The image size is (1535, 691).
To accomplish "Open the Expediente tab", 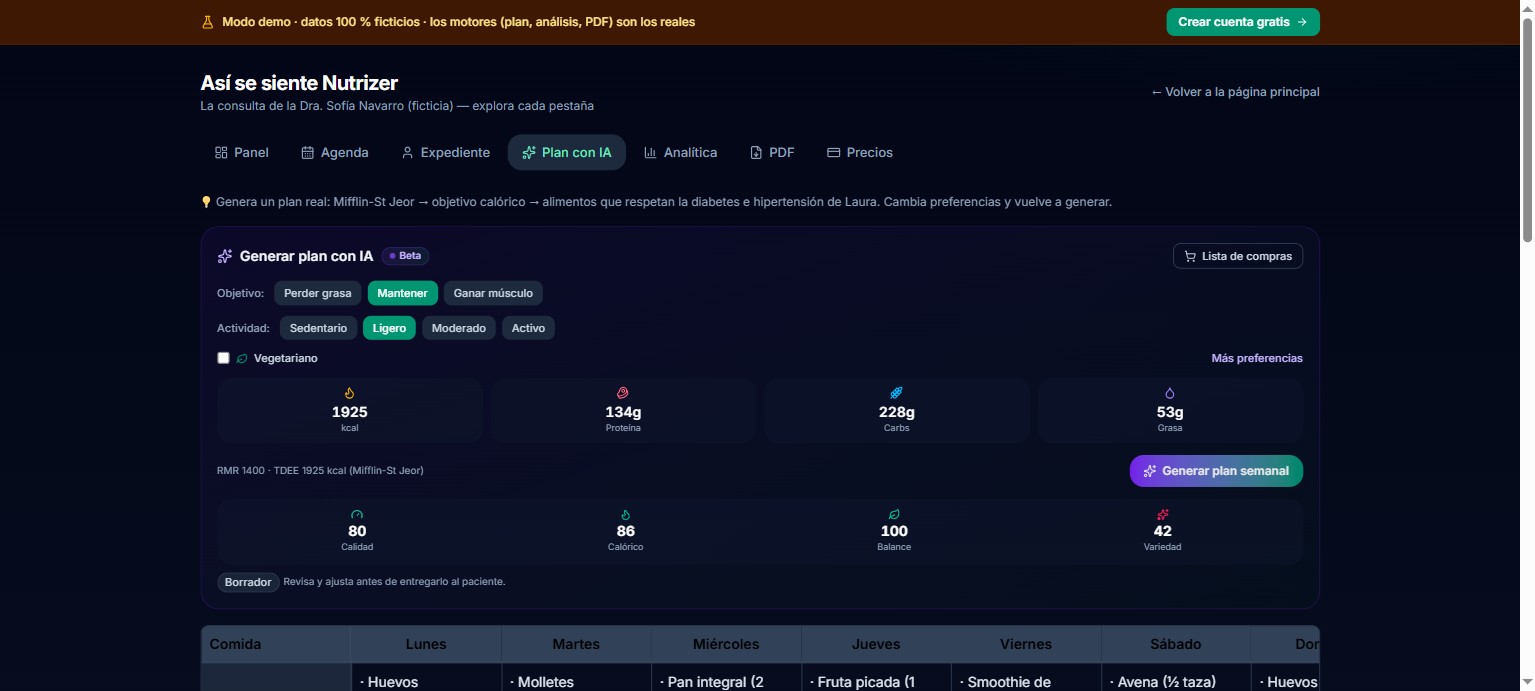I will (x=445, y=153).
